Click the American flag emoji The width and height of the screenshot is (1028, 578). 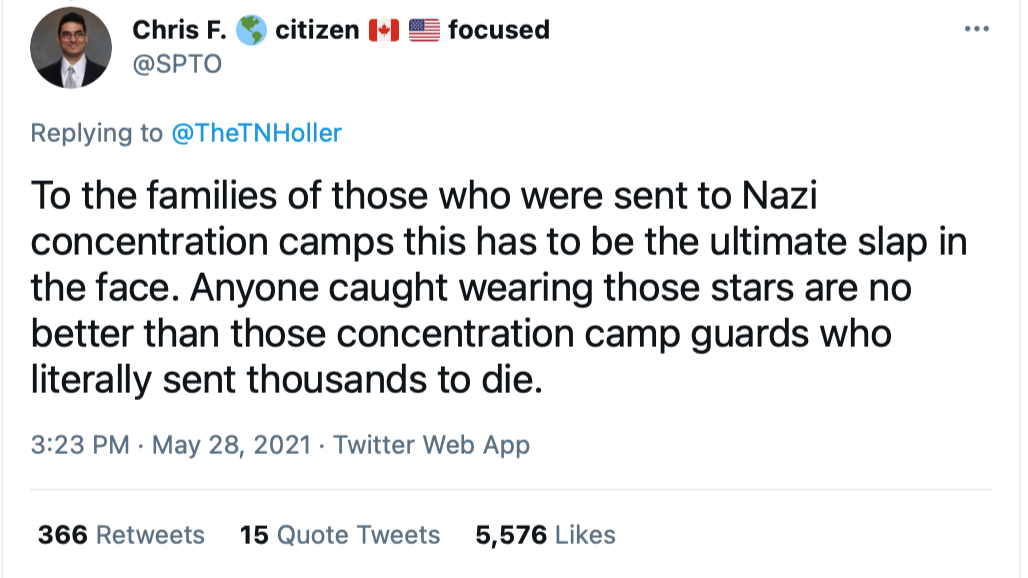pos(424,30)
